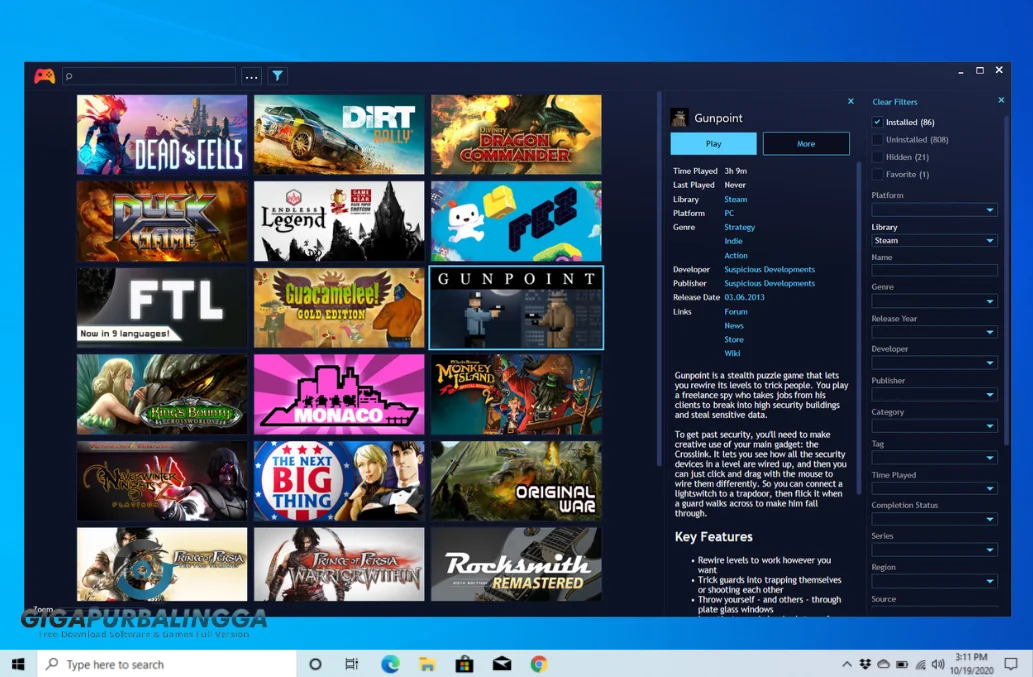The image size is (1033, 677).
Task: Select the FTL game cover thumbnail
Action: tap(161, 305)
